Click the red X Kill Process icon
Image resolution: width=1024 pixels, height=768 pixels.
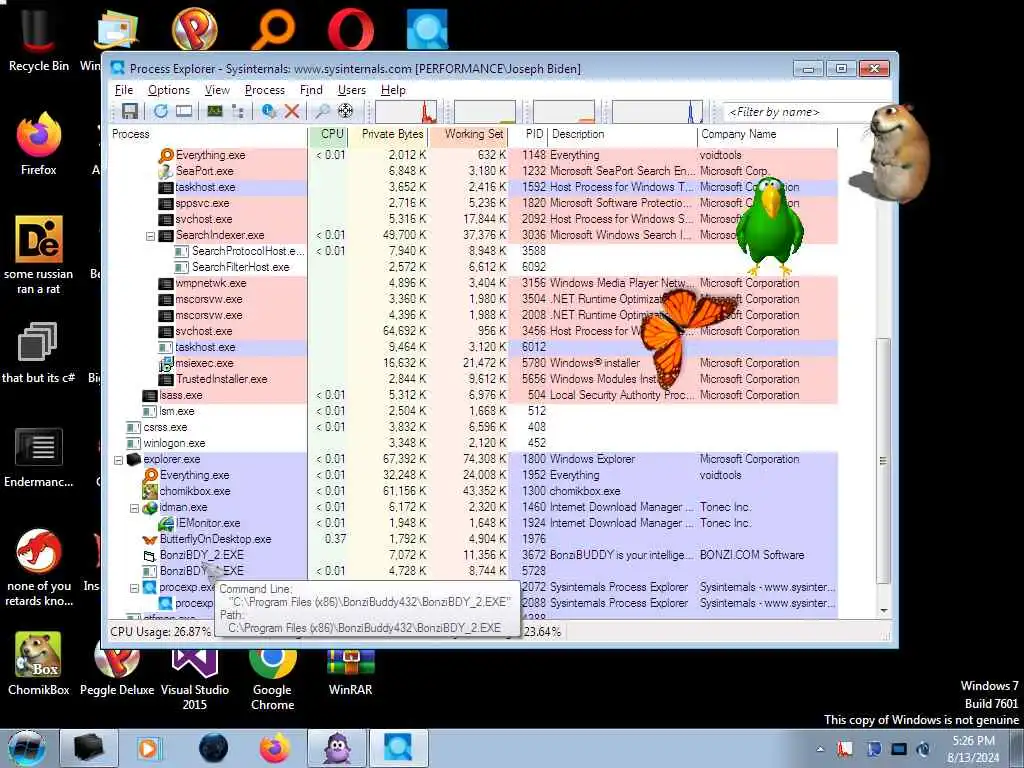(292, 112)
